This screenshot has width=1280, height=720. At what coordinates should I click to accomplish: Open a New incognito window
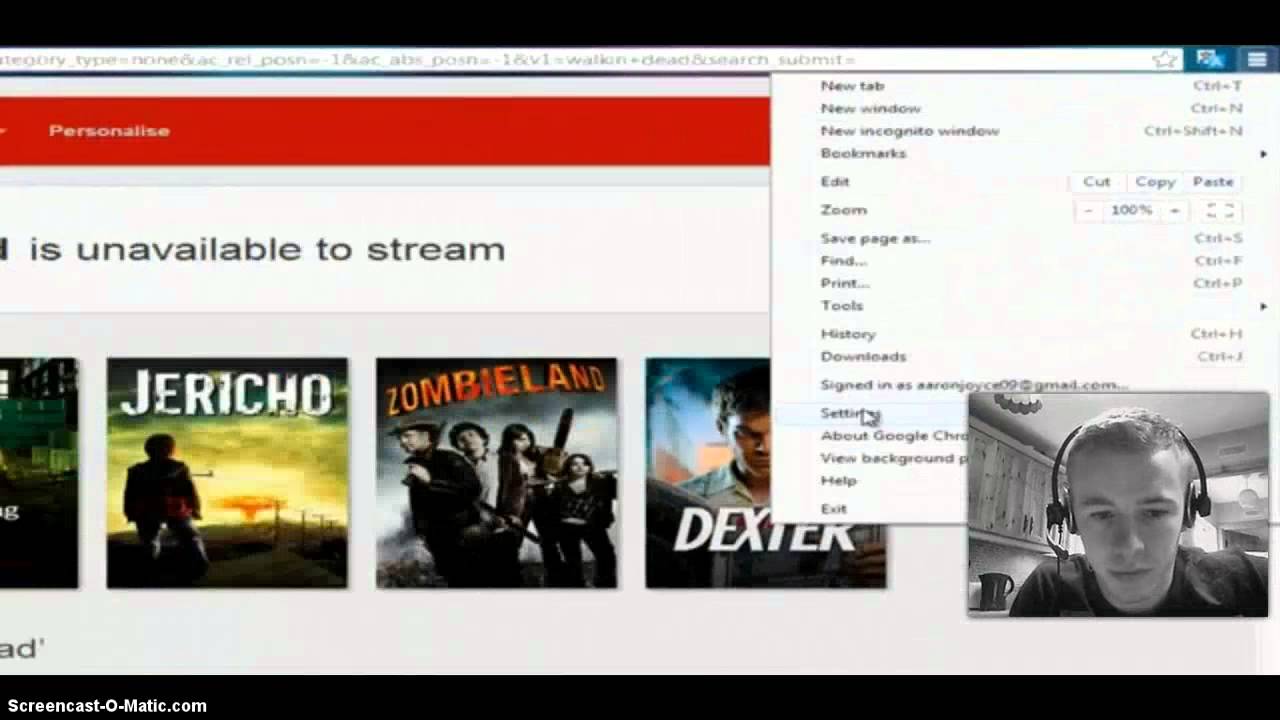coord(1025,131)
